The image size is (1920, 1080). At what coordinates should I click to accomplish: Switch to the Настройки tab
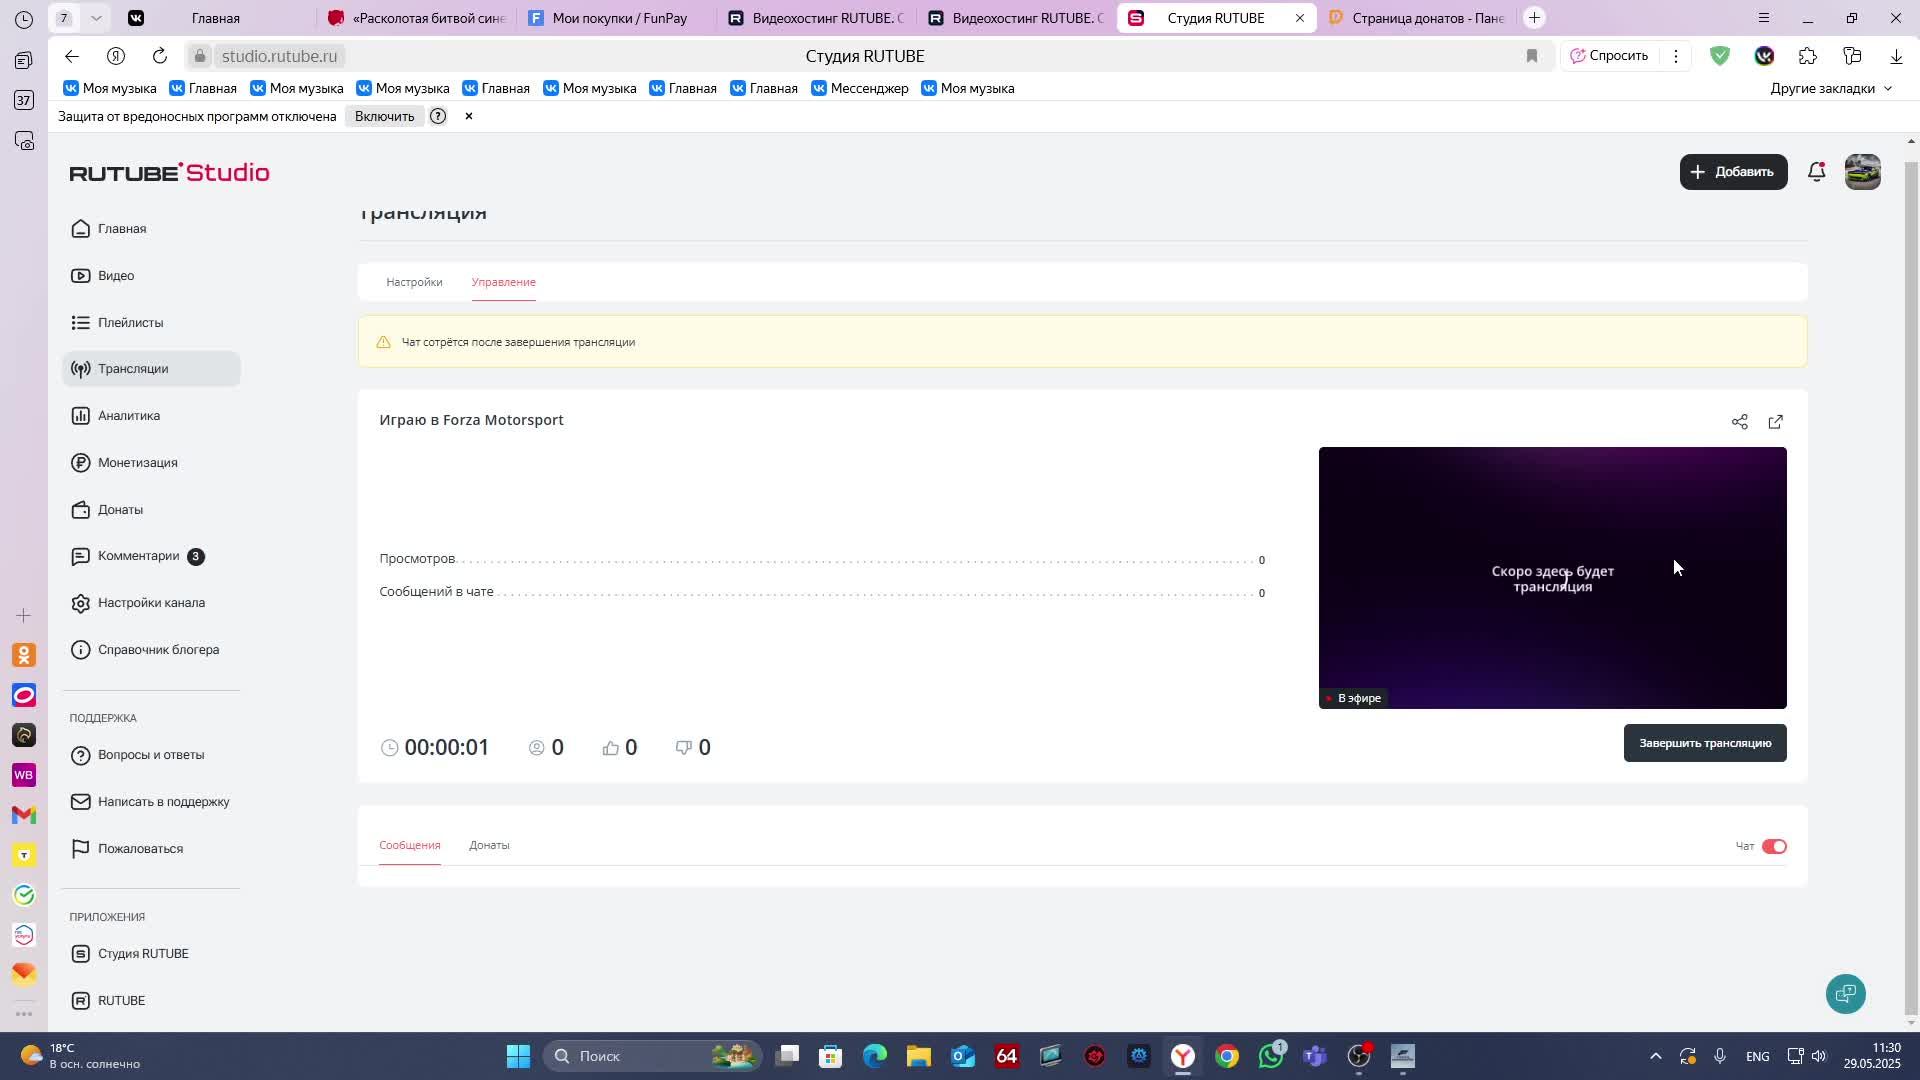pyautogui.click(x=414, y=282)
